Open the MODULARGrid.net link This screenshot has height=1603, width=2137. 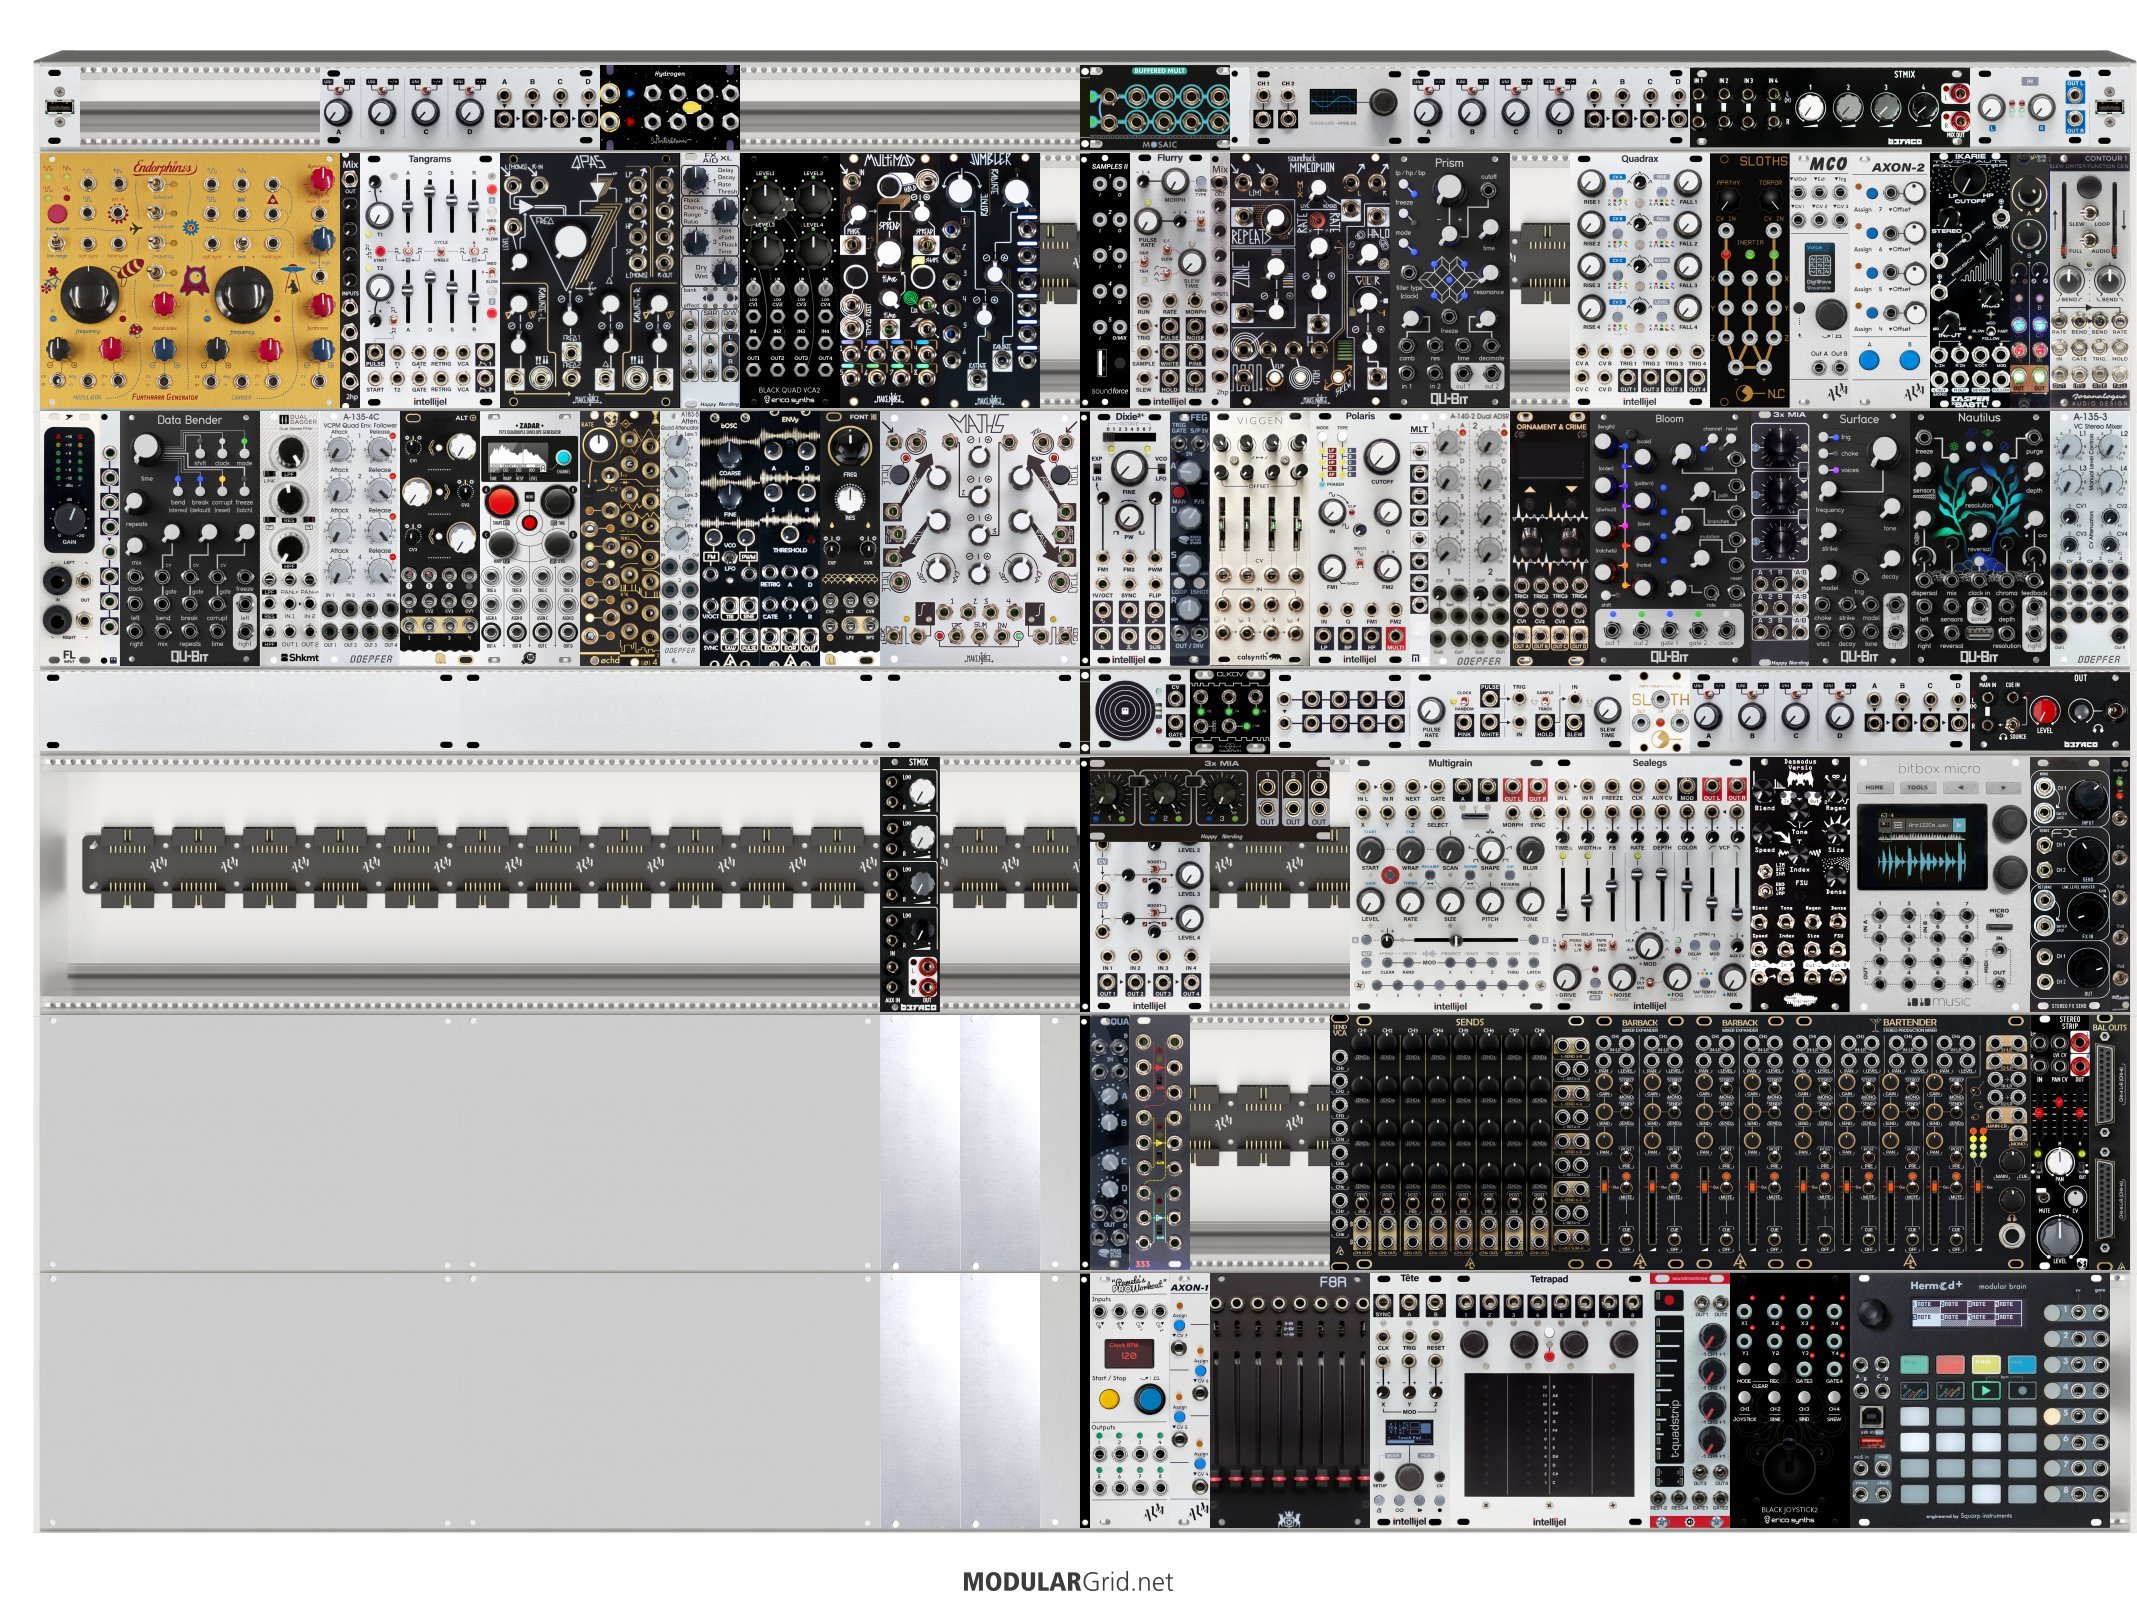[1067, 1581]
